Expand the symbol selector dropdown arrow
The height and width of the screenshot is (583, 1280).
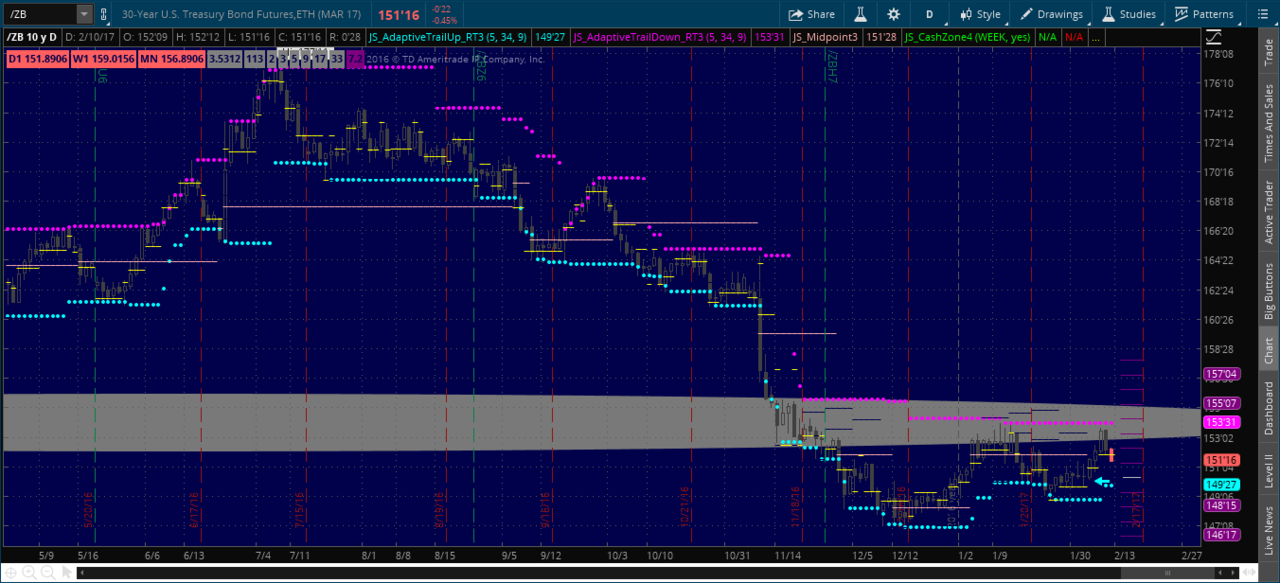[84, 14]
